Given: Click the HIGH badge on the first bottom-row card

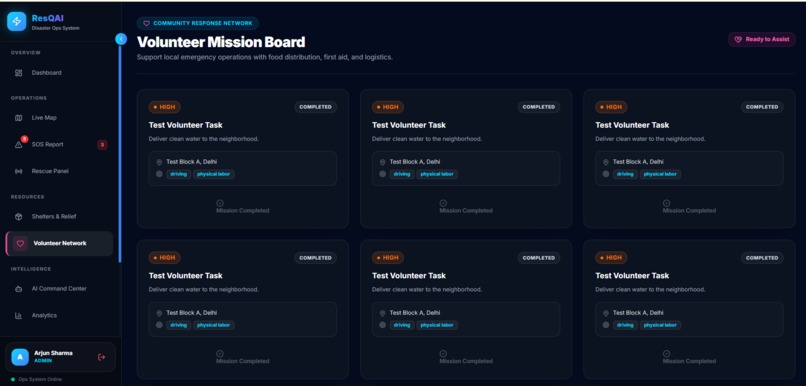Looking at the screenshot, I should point(164,258).
